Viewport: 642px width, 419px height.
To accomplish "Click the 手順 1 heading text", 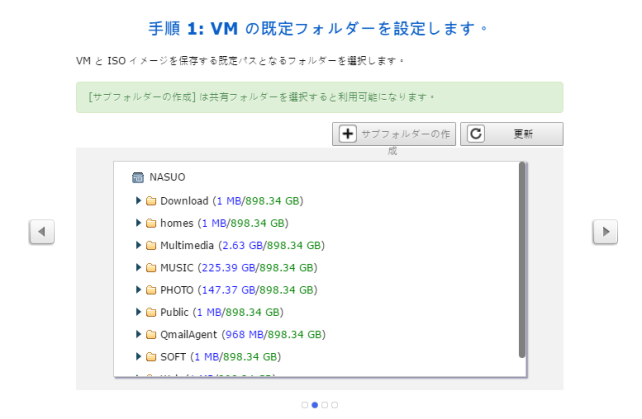I will coord(318,29).
